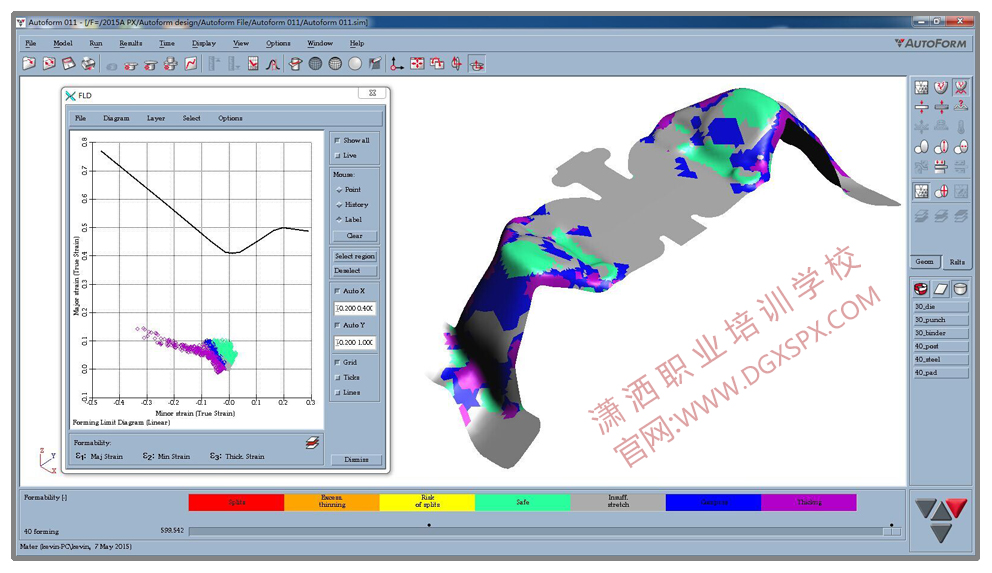Viewport: 992px width, 573px height.
Task: Click the red Splits color legend swatch
Action: click(x=236, y=502)
